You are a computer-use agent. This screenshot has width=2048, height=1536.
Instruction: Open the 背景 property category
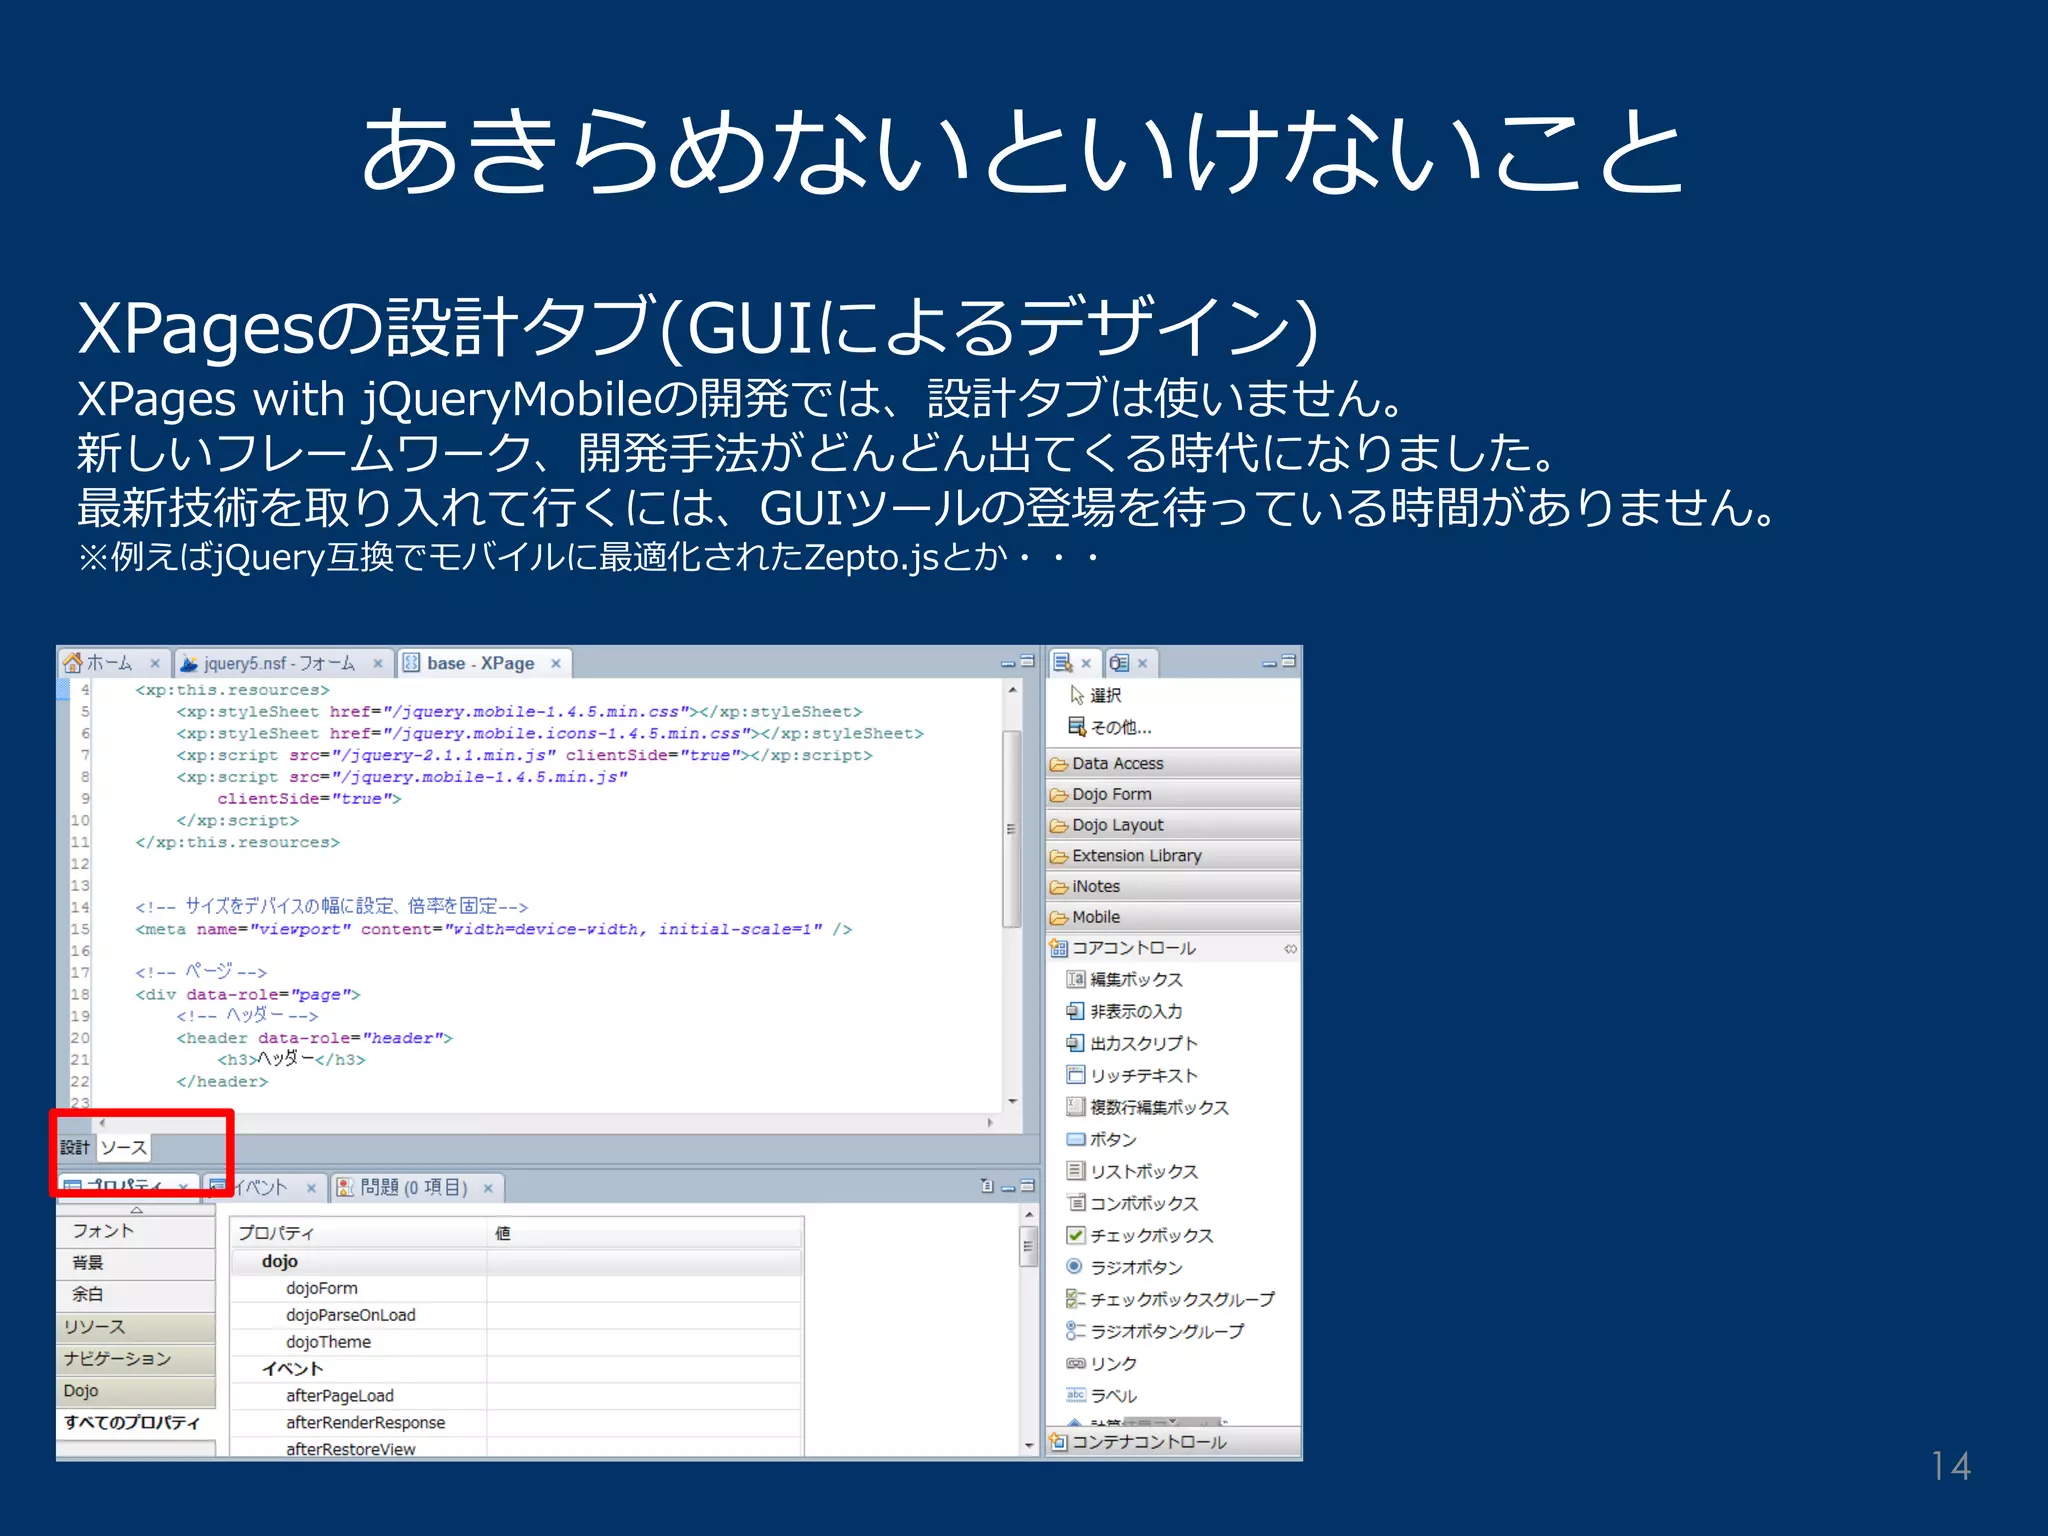136,1263
